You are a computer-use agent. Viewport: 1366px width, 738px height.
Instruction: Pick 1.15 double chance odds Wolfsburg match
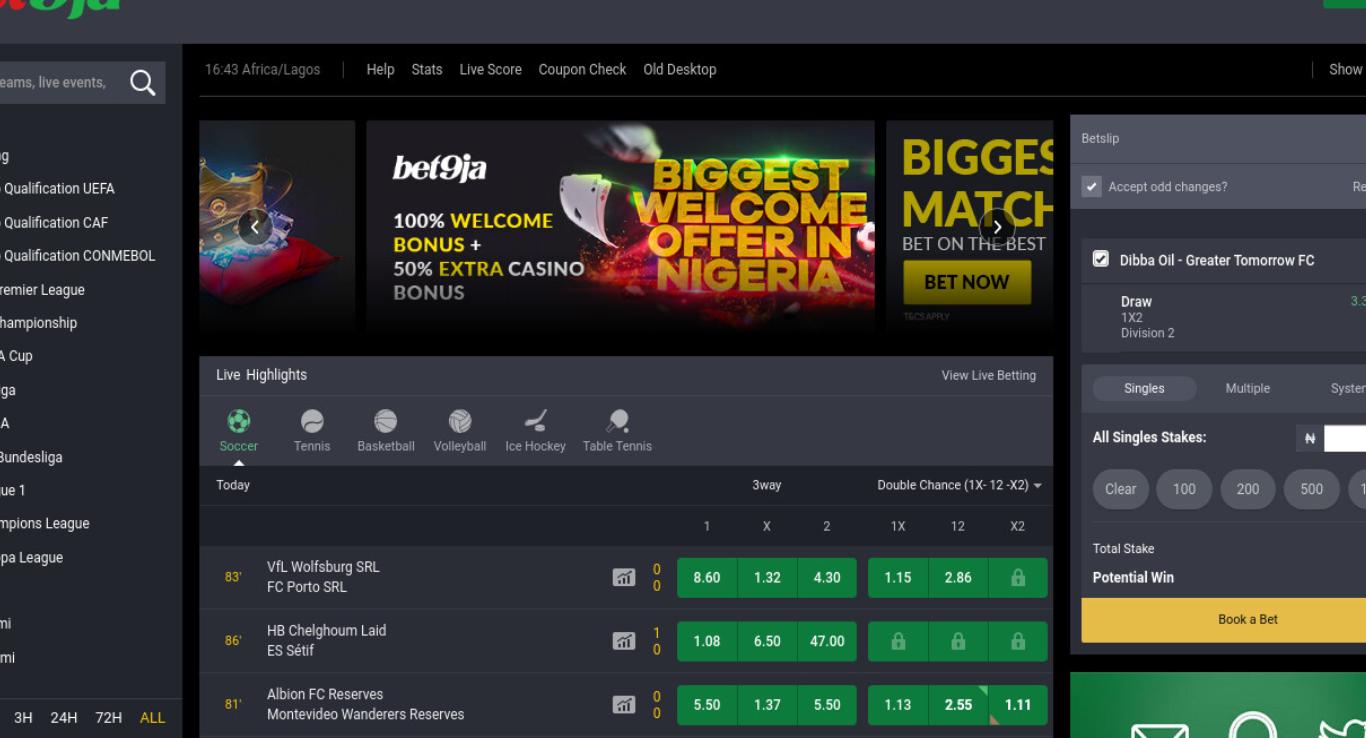[x=898, y=578]
